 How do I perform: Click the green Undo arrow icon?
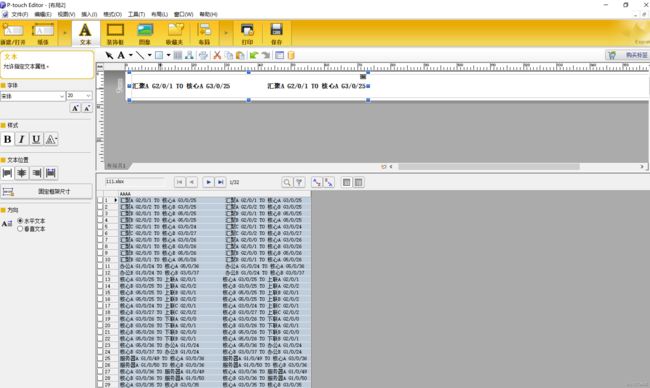(254, 55)
